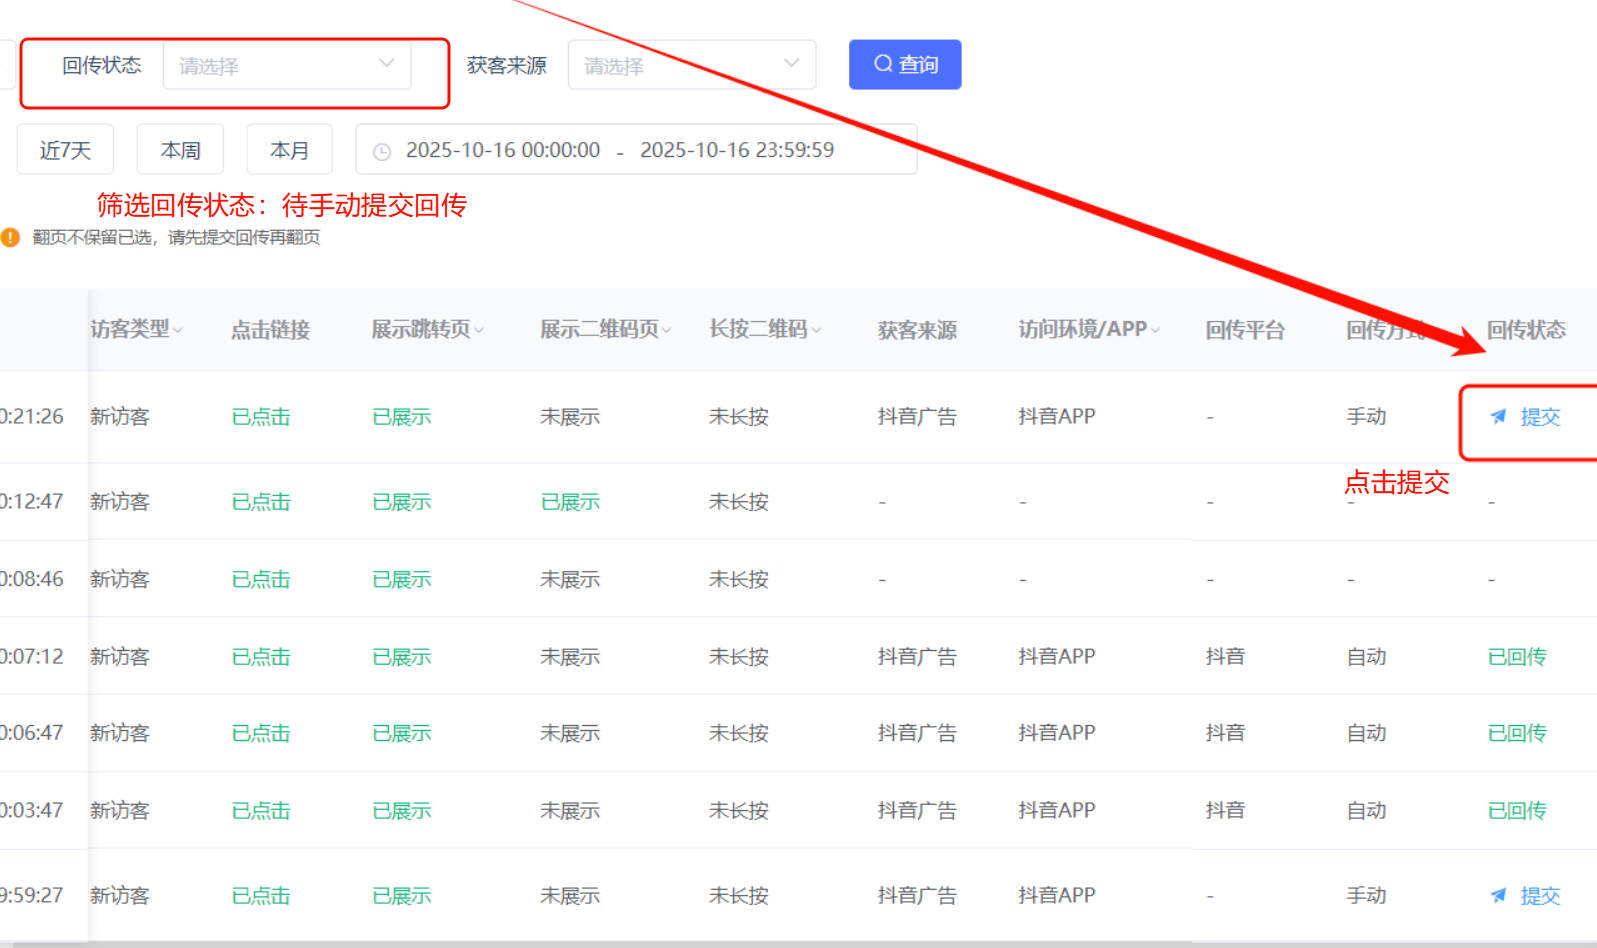Click the paper plane icon in last row
Image resolution: width=1597 pixels, height=948 pixels.
pyautogui.click(x=1498, y=896)
